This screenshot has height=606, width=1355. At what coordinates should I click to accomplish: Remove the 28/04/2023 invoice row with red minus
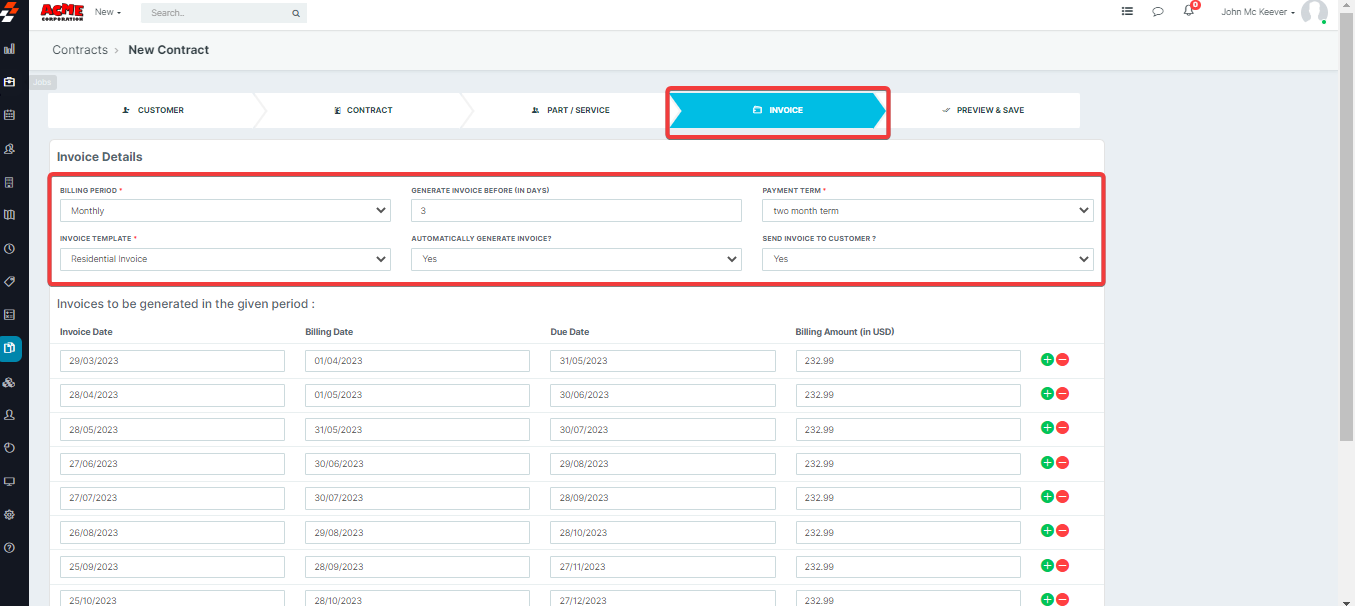pyautogui.click(x=1063, y=394)
